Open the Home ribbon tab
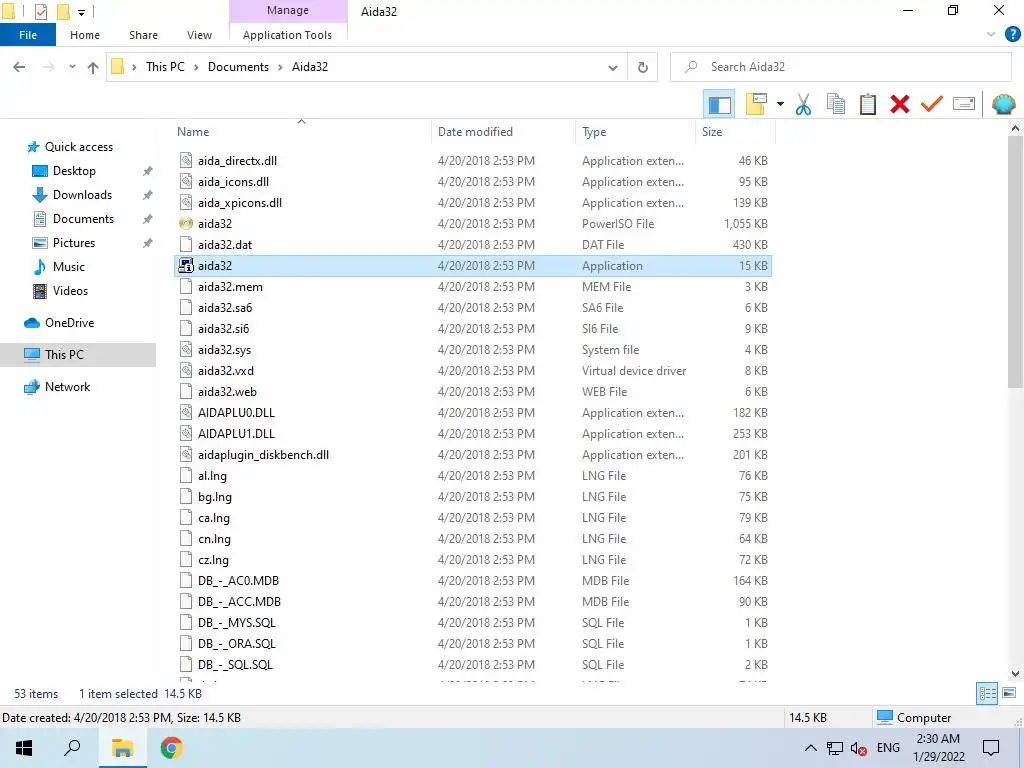Screen dimensions: 1024x768 coord(85,35)
